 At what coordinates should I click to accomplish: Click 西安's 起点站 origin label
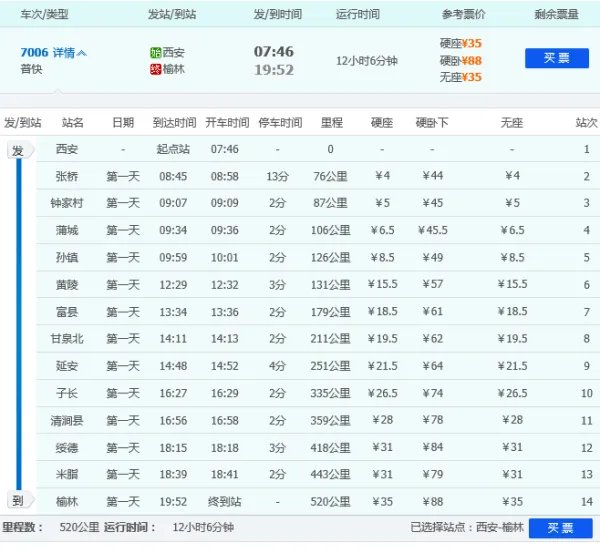pyautogui.click(x=173, y=149)
